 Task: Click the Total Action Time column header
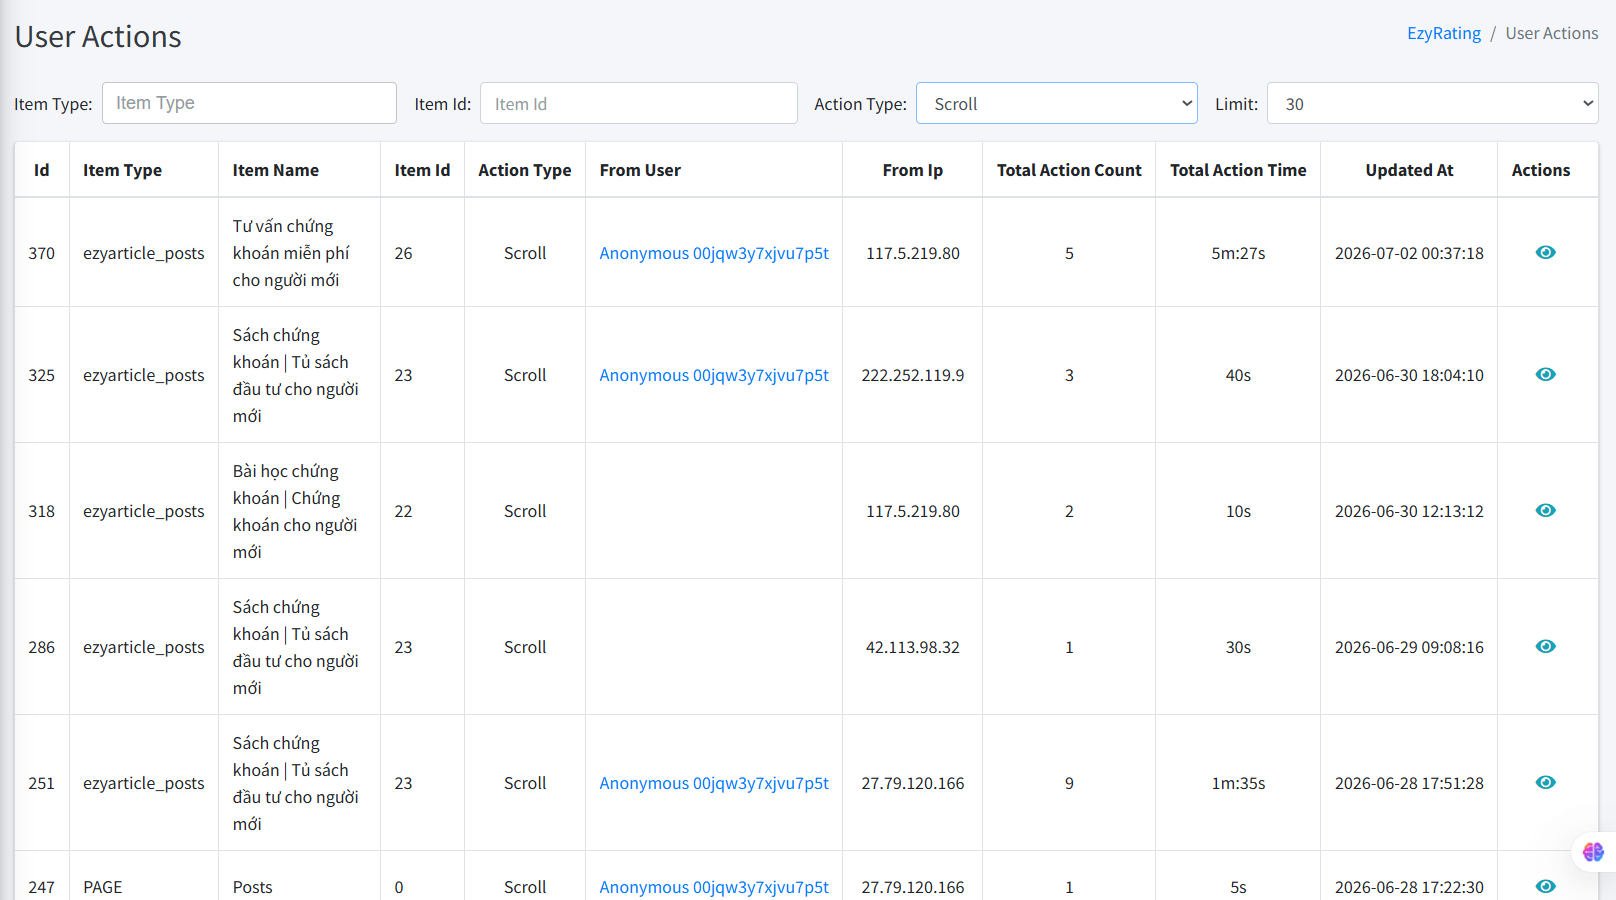1238,170
